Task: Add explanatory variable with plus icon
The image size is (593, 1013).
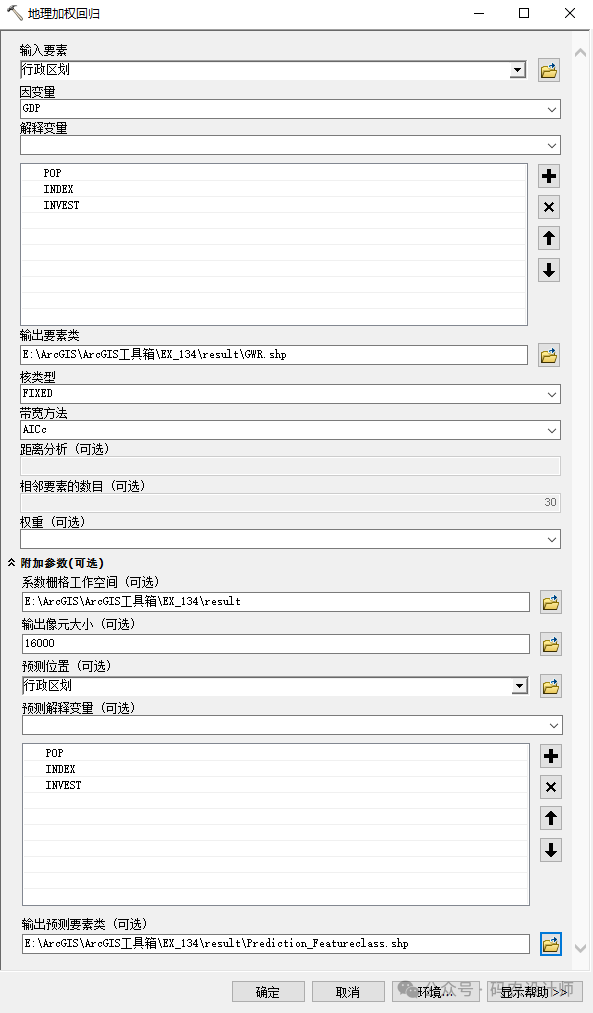Action: (548, 176)
